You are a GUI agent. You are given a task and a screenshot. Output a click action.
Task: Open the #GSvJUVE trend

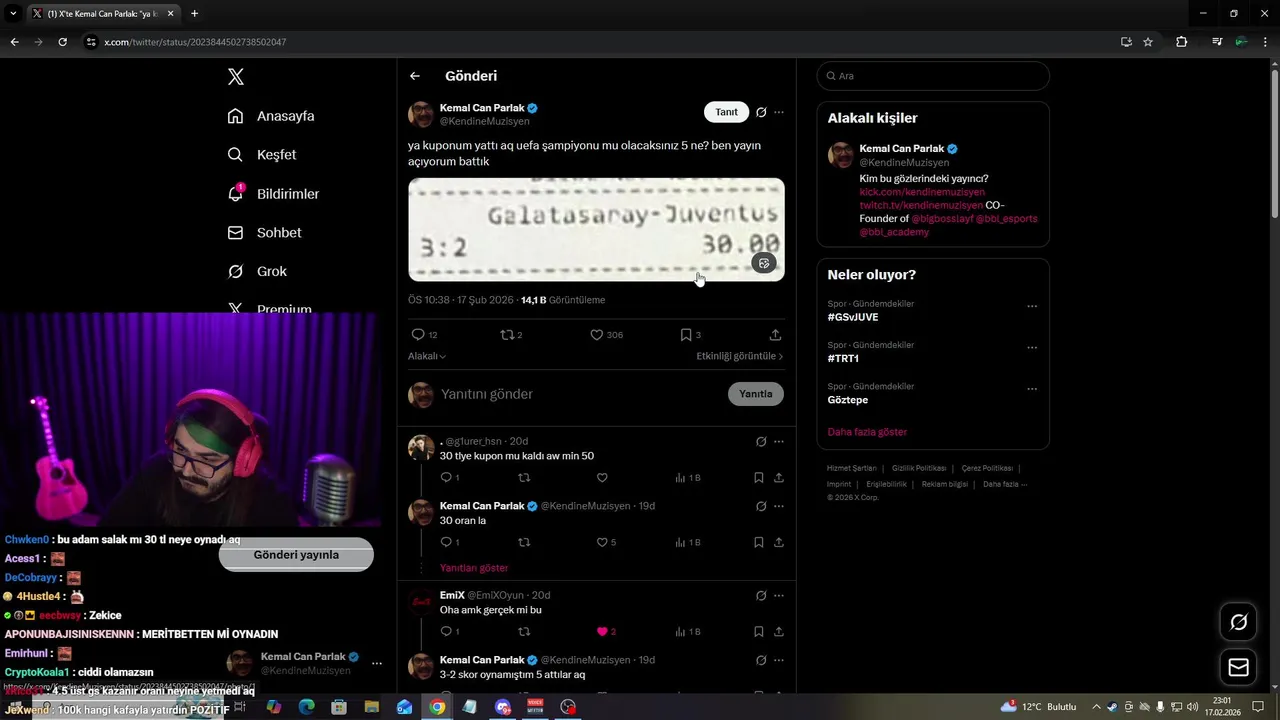(x=853, y=317)
